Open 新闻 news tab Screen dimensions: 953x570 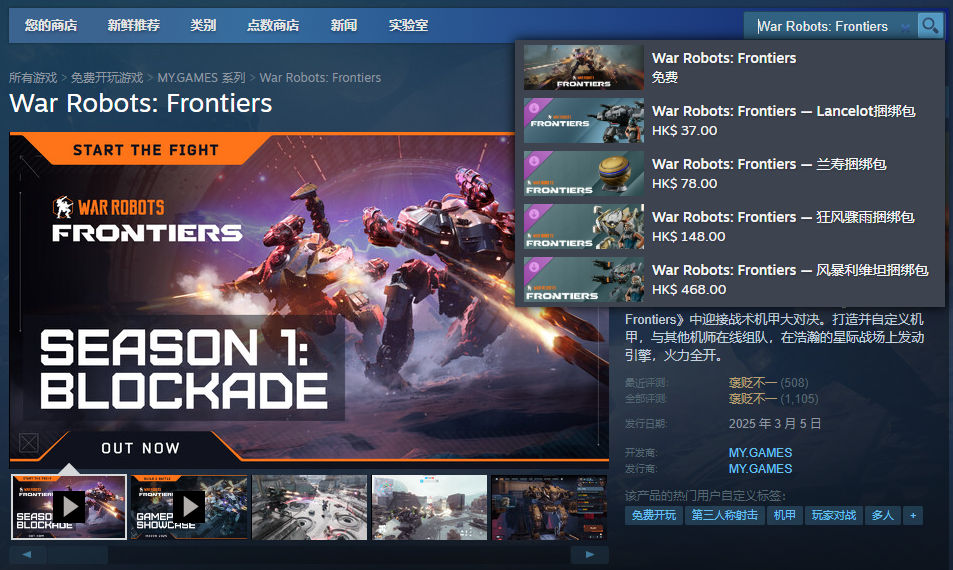point(344,26)
